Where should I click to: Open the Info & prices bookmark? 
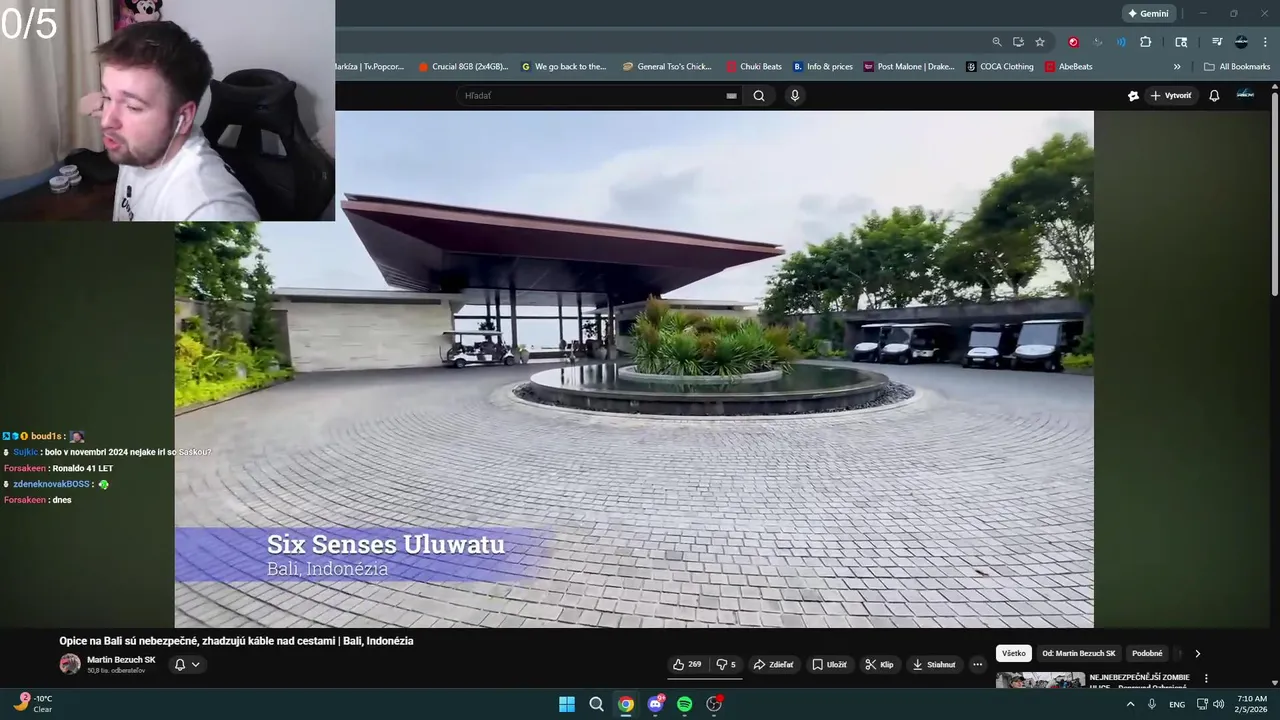823,67
